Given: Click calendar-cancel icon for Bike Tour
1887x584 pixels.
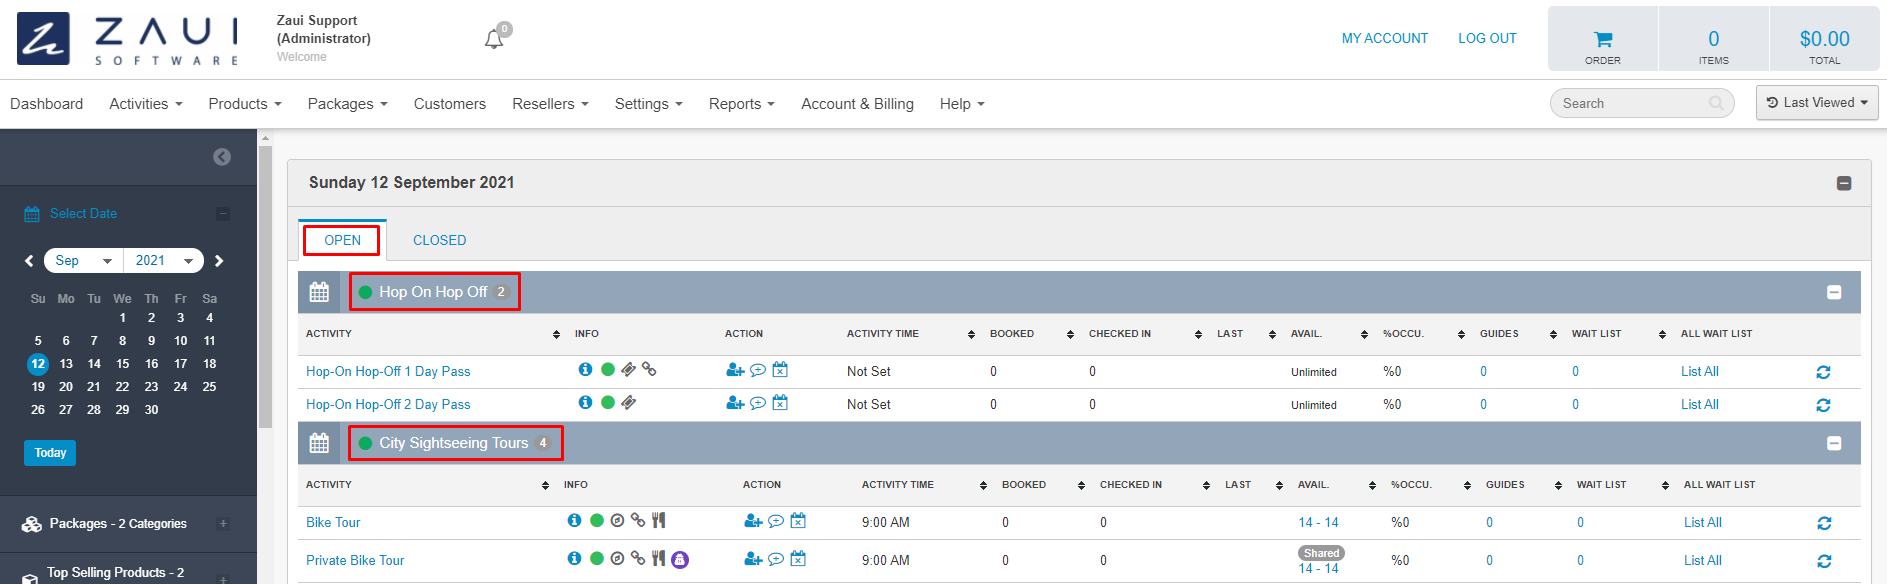Looking at the screenshot, I should [x=798, y=520].
